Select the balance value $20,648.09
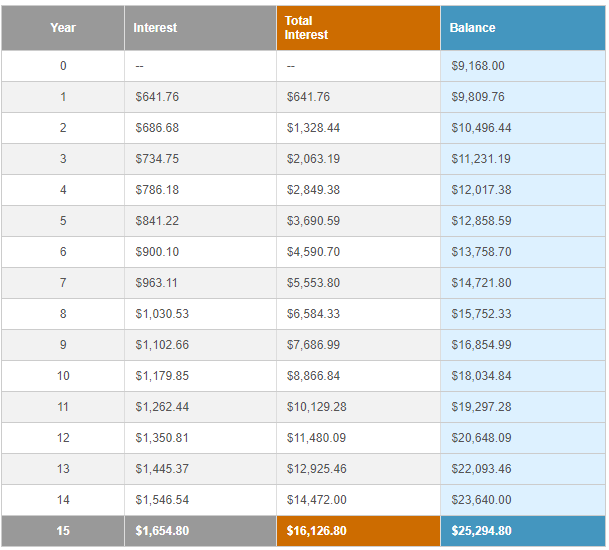The height and width of the screenshot is (550, 609). [482, 438]
